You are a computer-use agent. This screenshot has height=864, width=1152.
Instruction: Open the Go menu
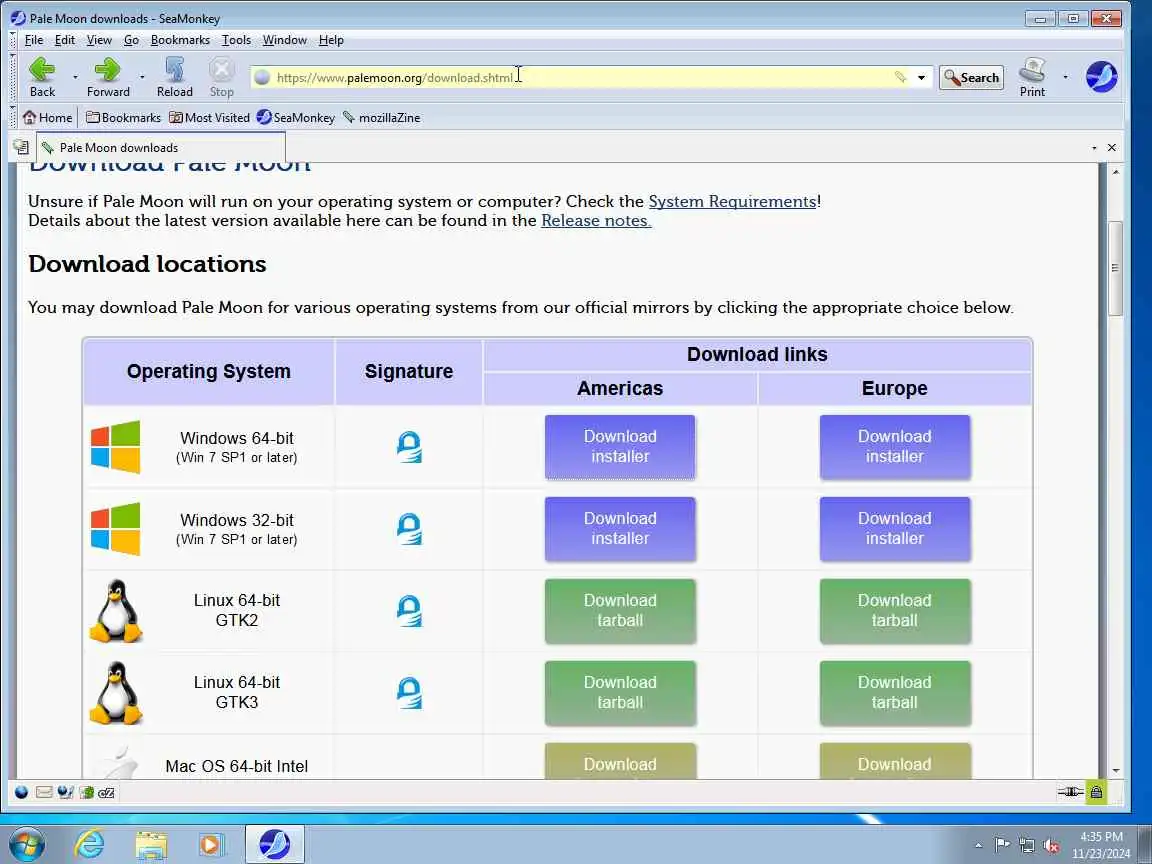132,40
